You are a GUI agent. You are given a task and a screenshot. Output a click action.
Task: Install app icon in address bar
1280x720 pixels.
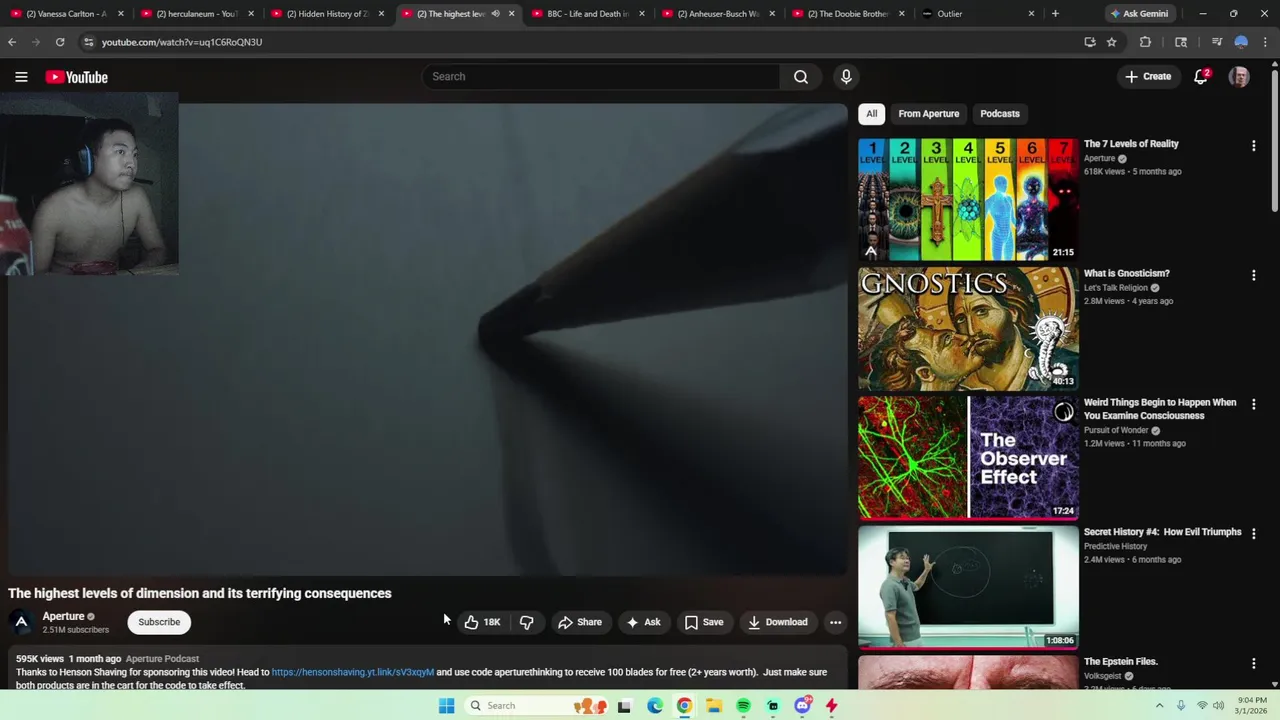pyautogui.click(x=1090, y=42)
